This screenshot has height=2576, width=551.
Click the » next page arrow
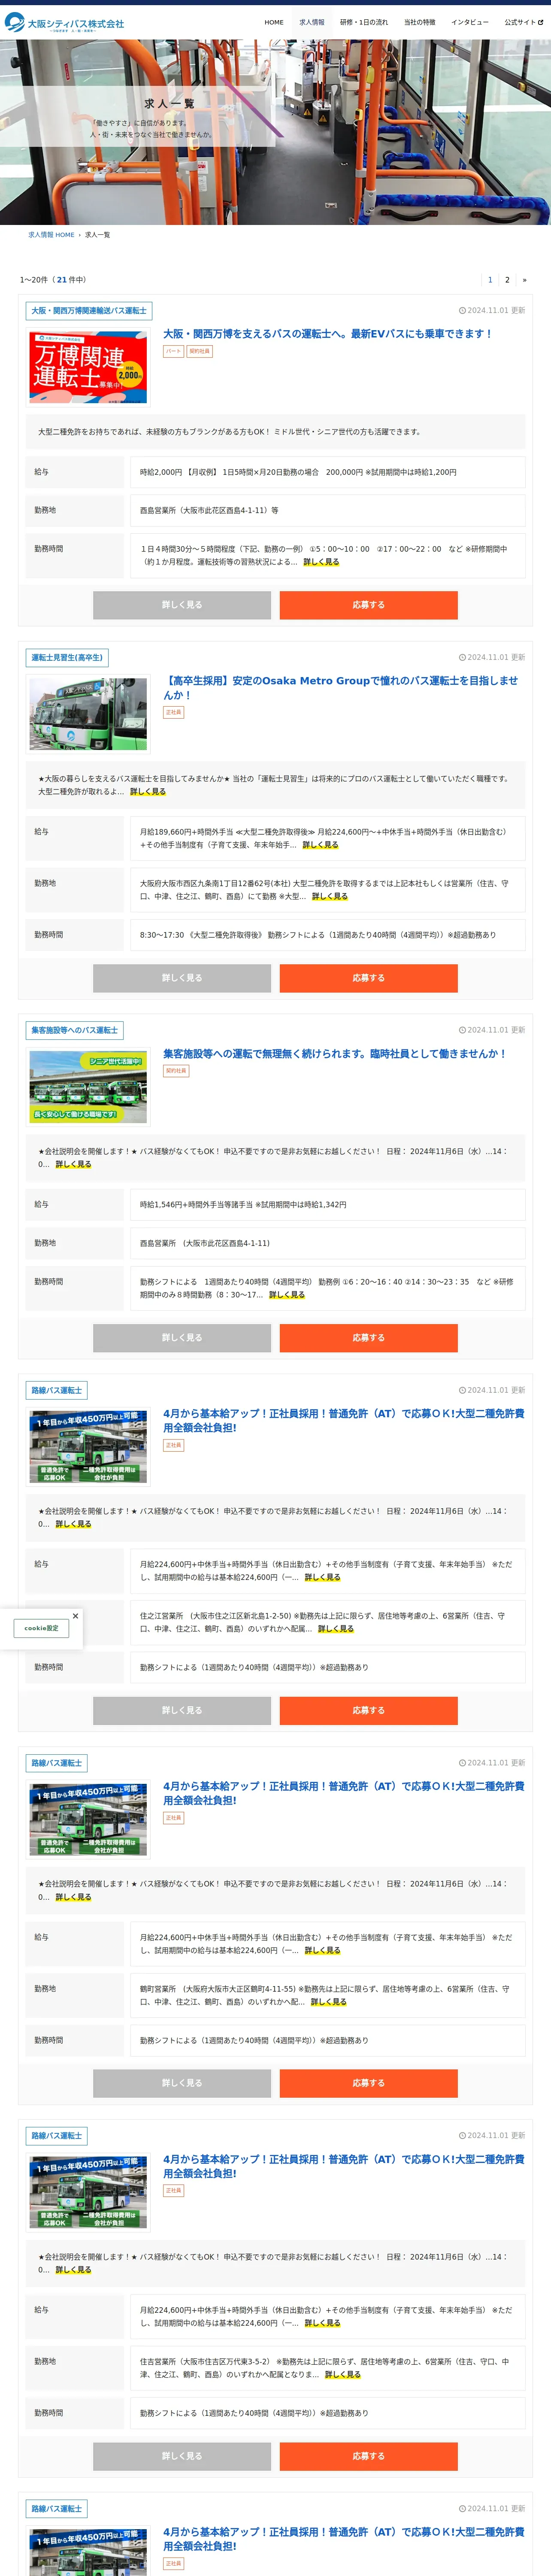click(x=524, y=280)
